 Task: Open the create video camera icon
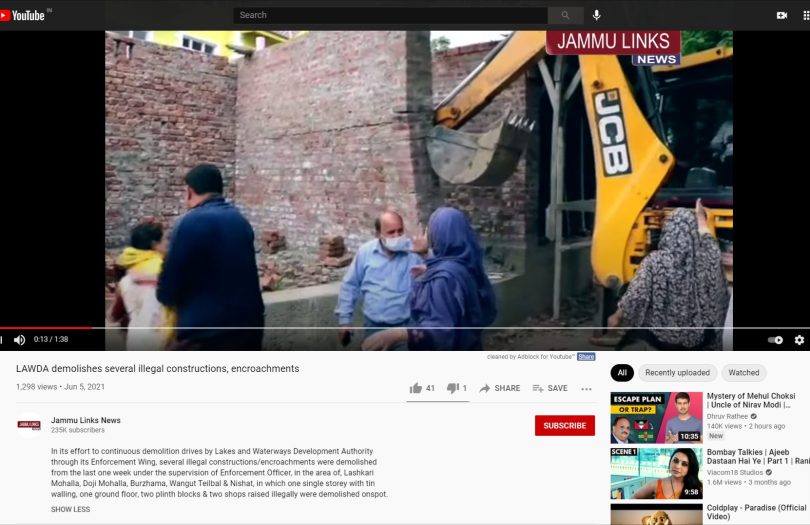click(782, 16)
